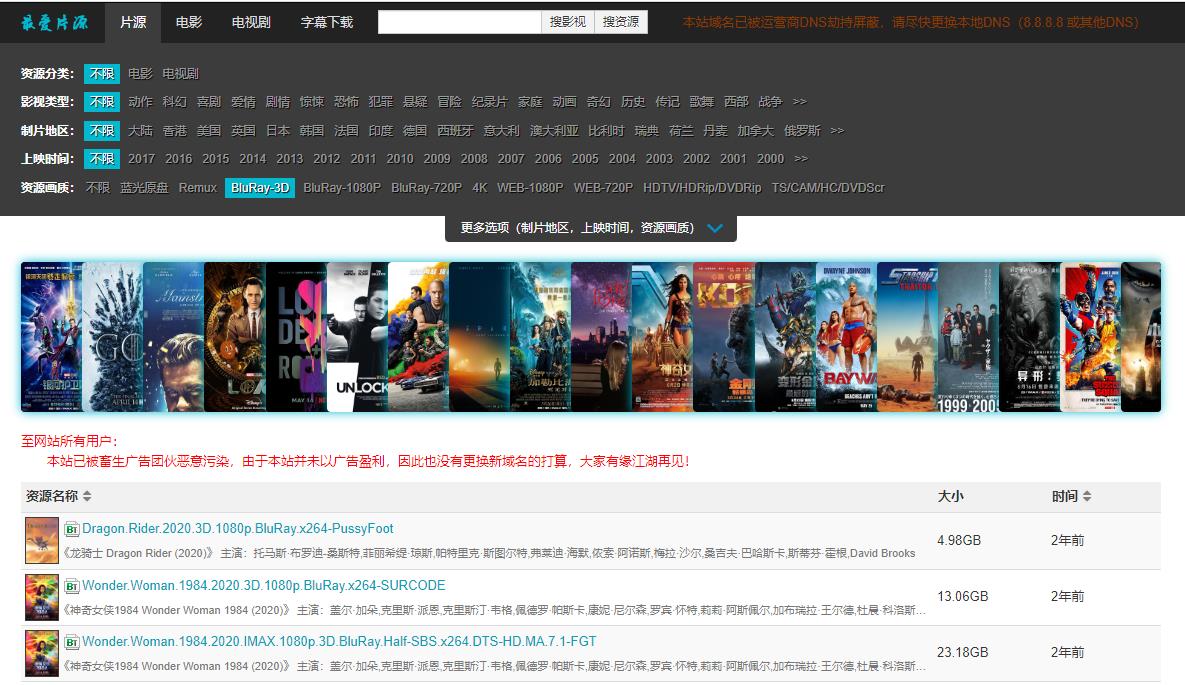Open the Dragon Rider poster thumbnail in the list
The image size is (1185, 685).
point(42,541)
